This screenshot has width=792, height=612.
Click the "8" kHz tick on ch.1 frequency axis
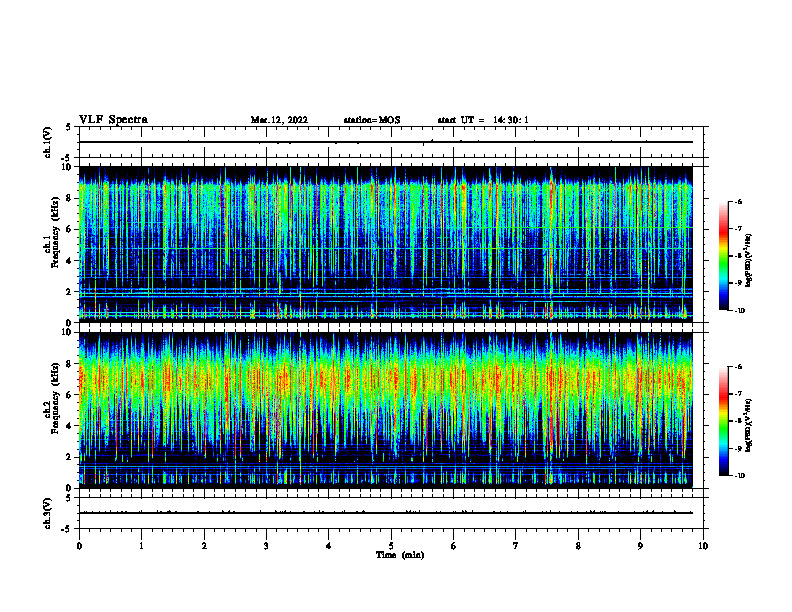pyautogui.click(x=69, y=198)
